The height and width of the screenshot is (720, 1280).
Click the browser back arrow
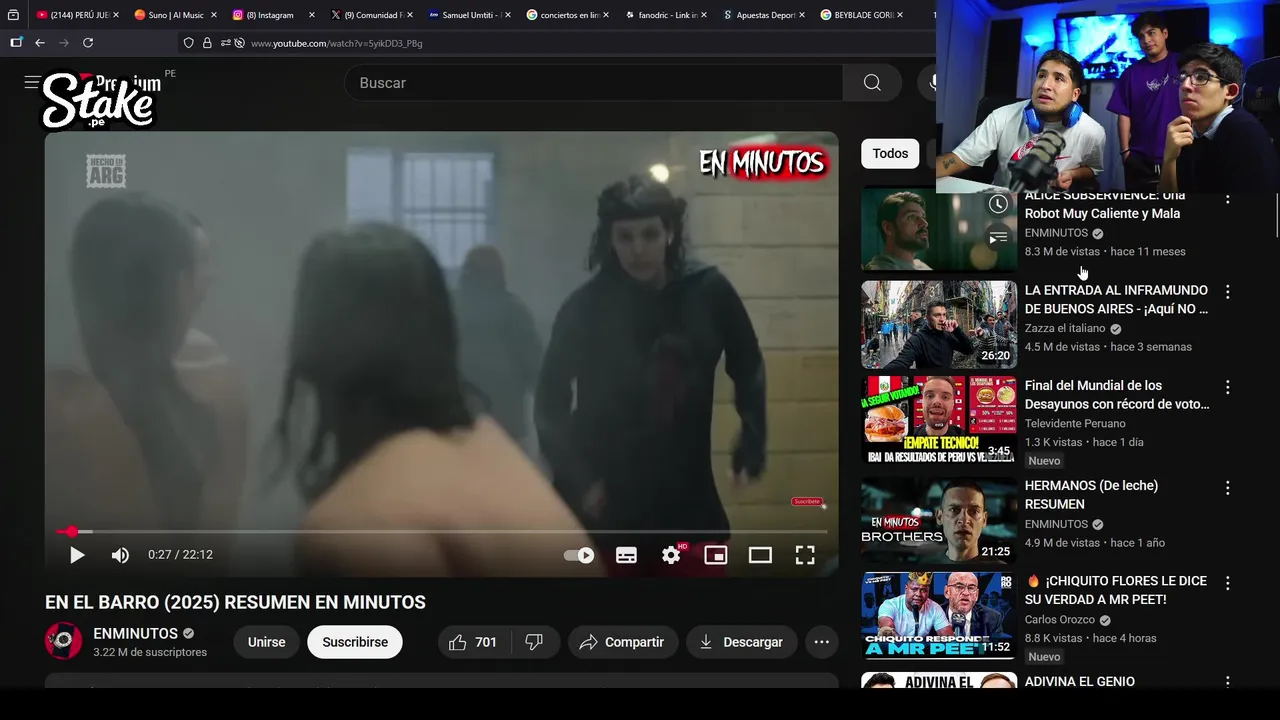40,43
